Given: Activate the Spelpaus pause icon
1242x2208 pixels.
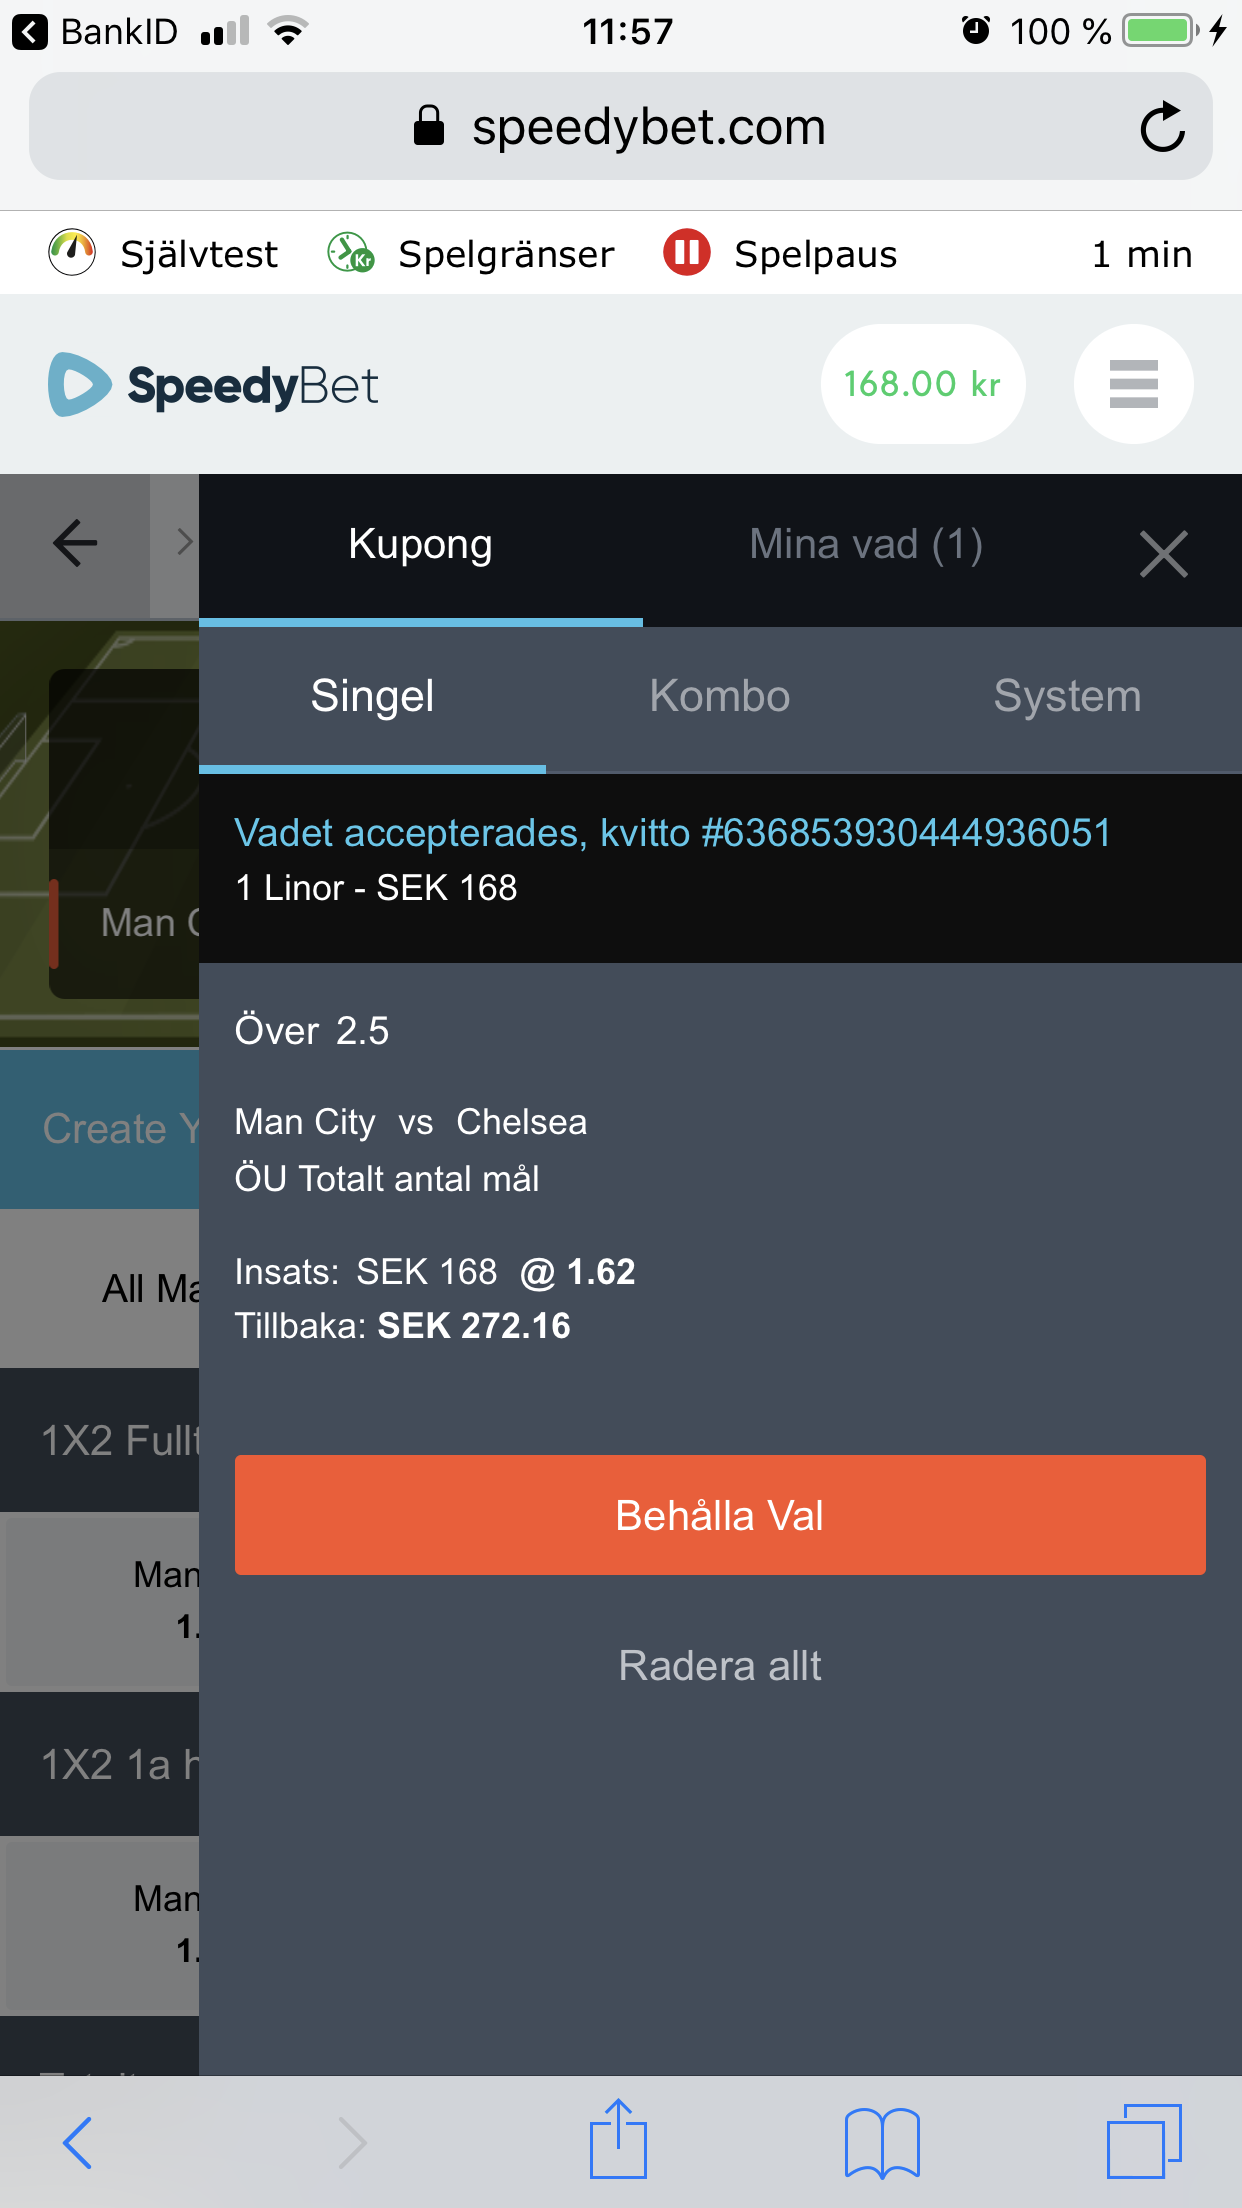Looking at the screenshot, I should (x=687, y=253).
